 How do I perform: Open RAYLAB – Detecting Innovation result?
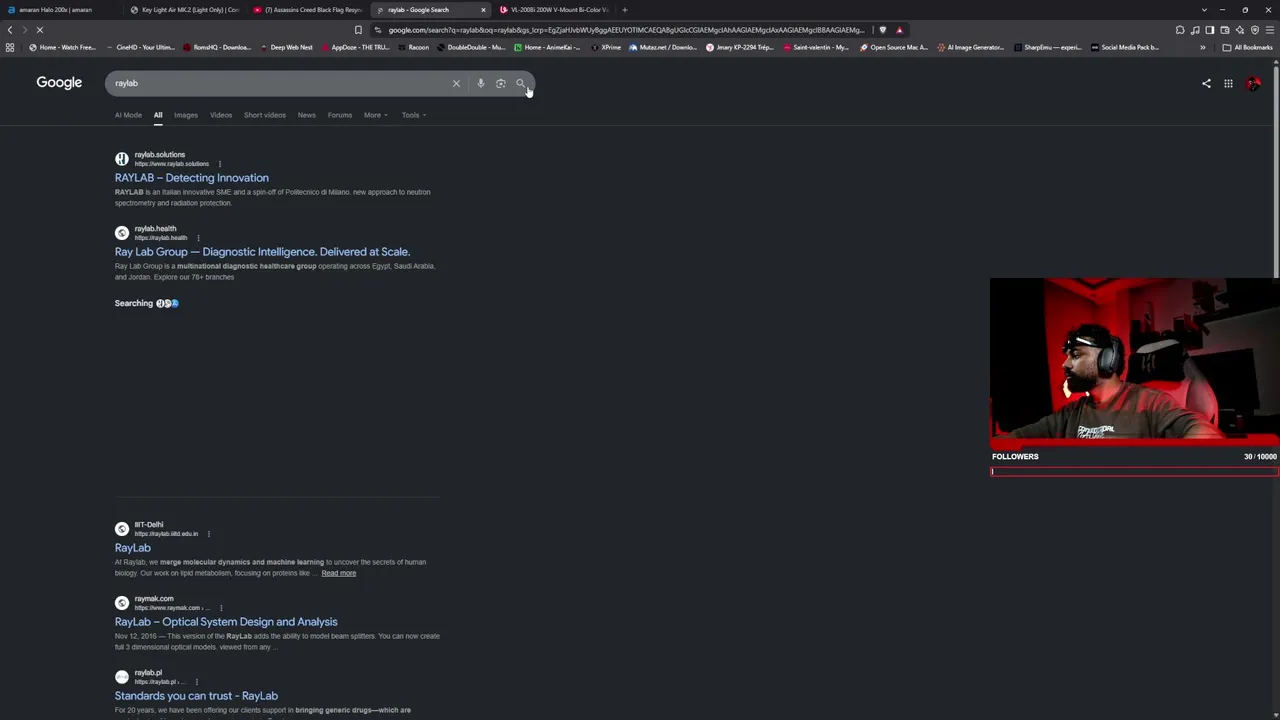pos(192,178)
